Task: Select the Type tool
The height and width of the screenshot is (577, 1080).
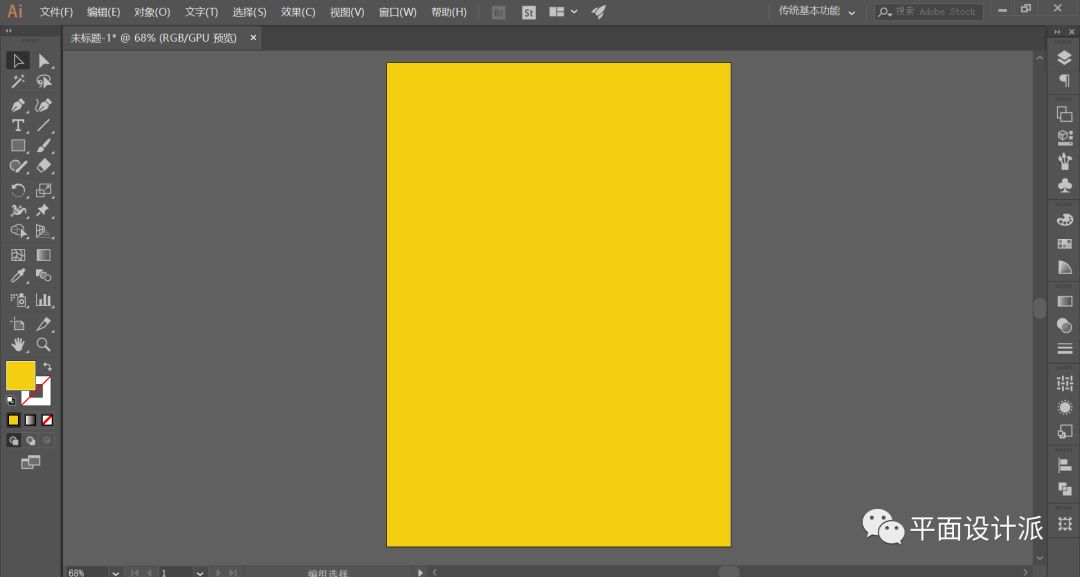Action: [18, 126]
